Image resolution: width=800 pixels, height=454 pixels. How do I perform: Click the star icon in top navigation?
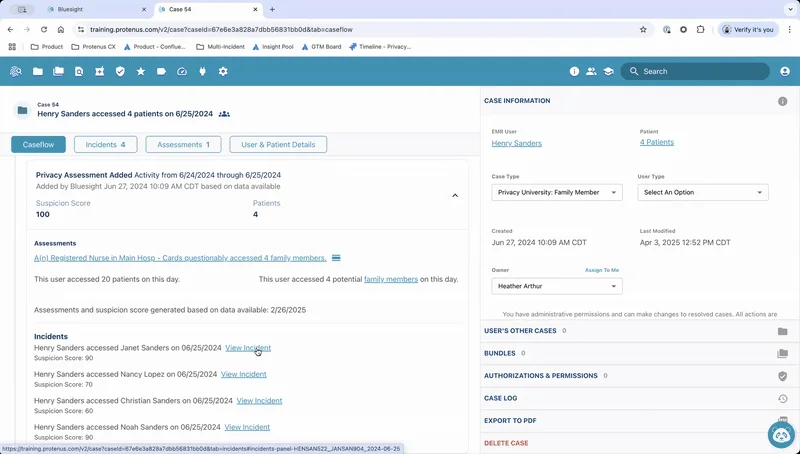coord(140,72)
